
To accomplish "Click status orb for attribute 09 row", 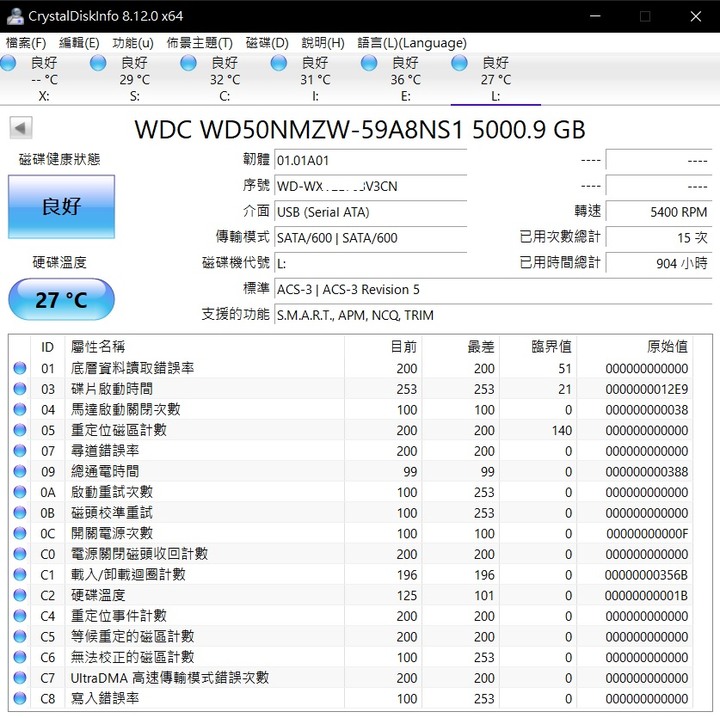I will [x=20, y=471].
